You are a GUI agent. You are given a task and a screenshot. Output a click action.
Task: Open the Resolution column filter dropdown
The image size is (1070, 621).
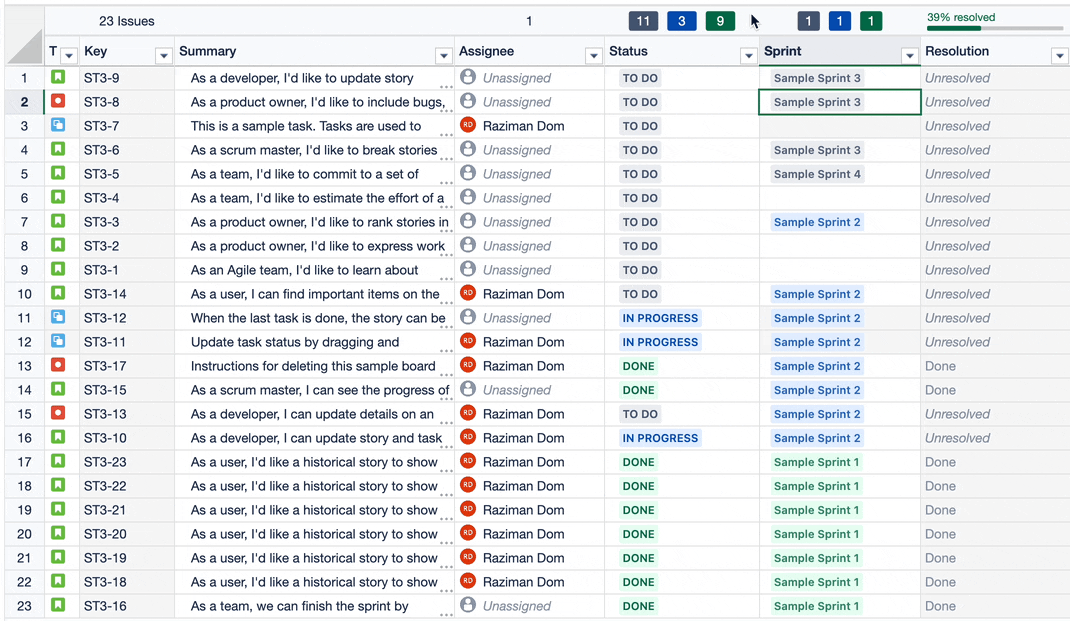[1059, 56]
